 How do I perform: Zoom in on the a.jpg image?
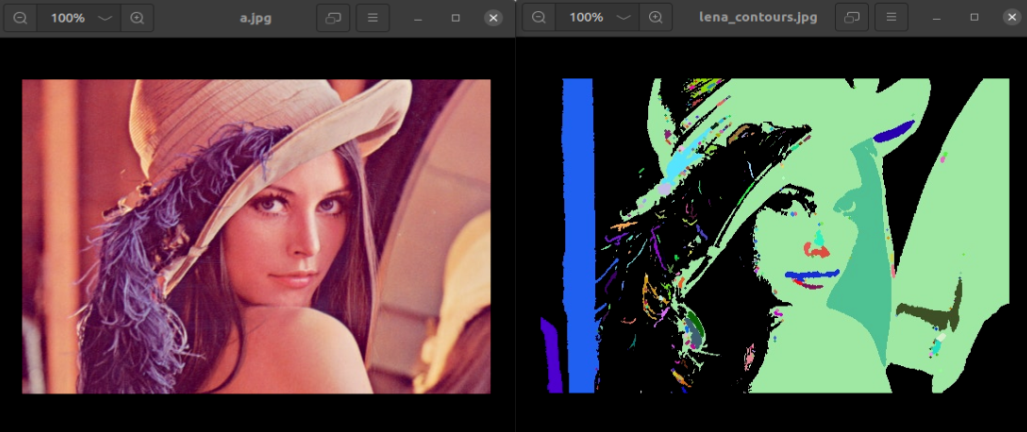point(137,18)
